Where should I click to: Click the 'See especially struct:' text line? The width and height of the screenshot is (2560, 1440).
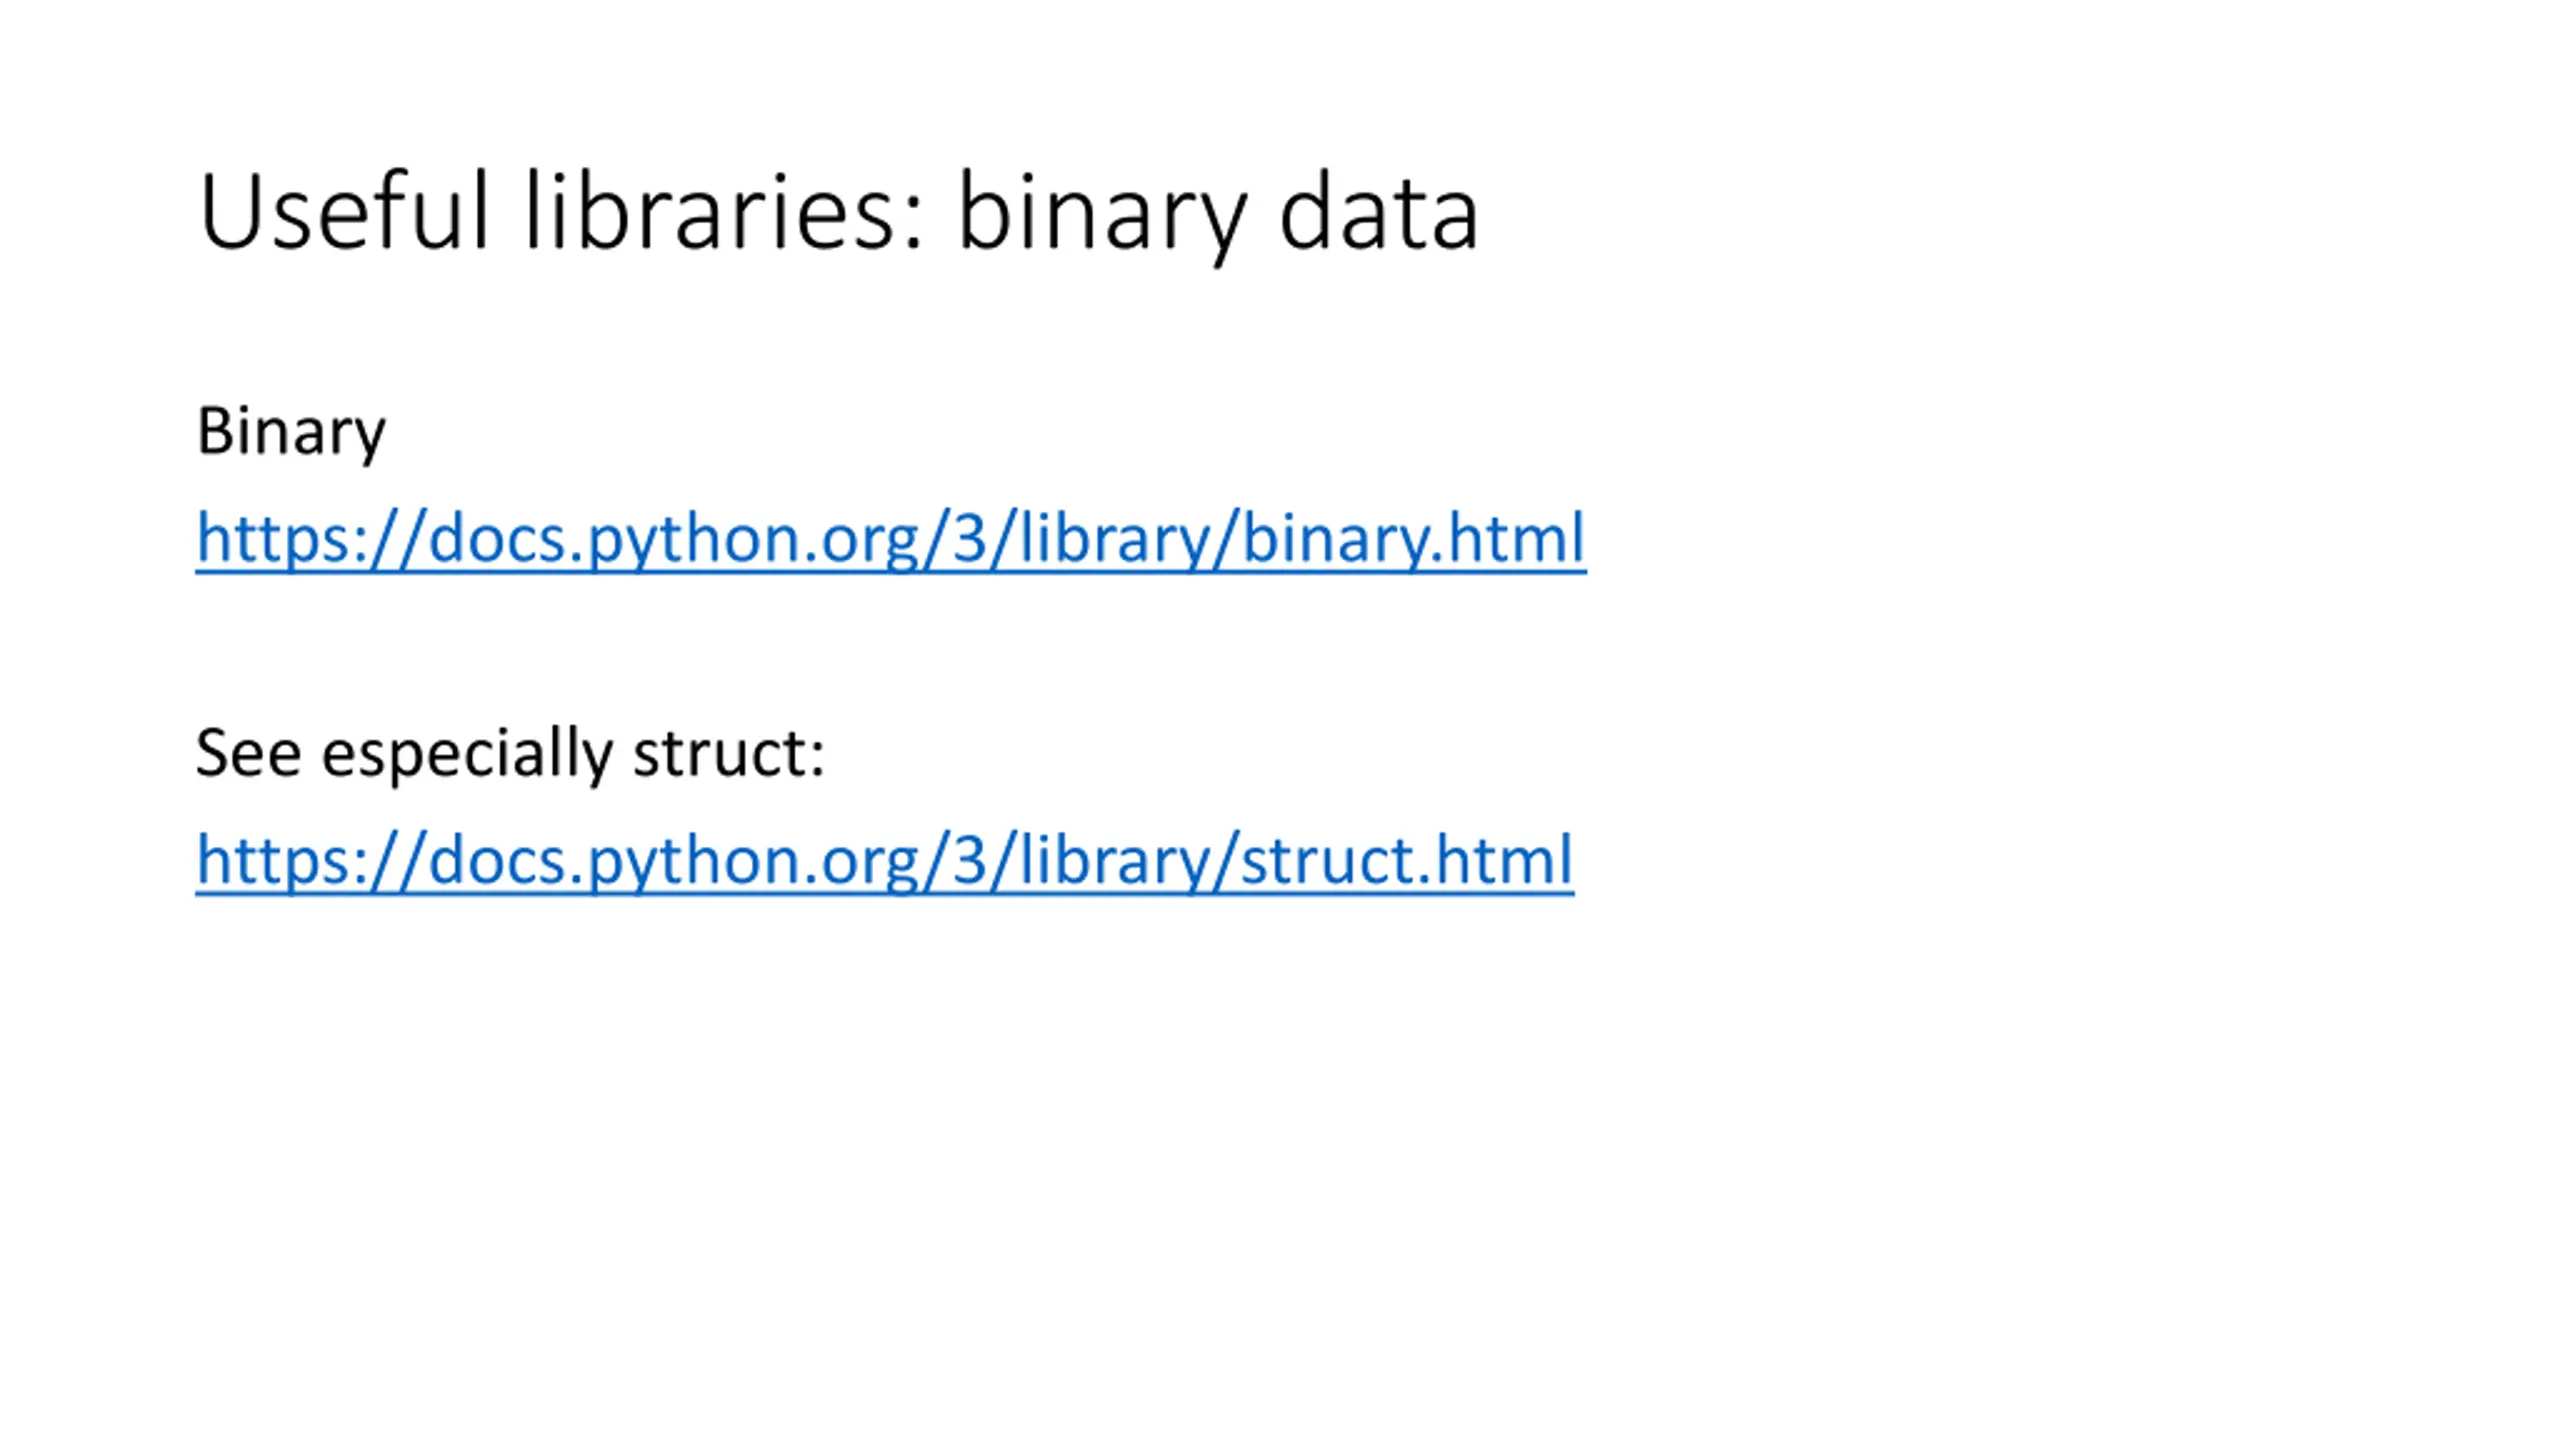(x=510, y=753)
